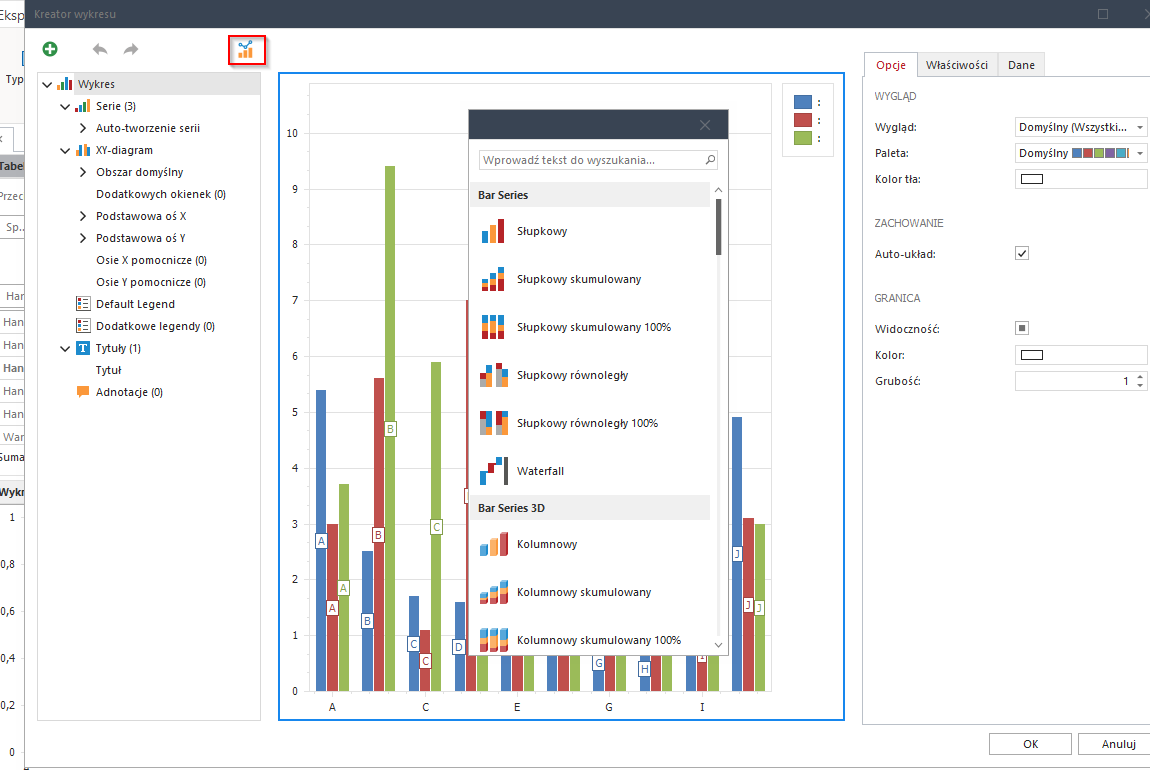Viewport: 1150px width, 770px height.
Task: Open the border Kolor swatch
Action: coord(1080,355)
